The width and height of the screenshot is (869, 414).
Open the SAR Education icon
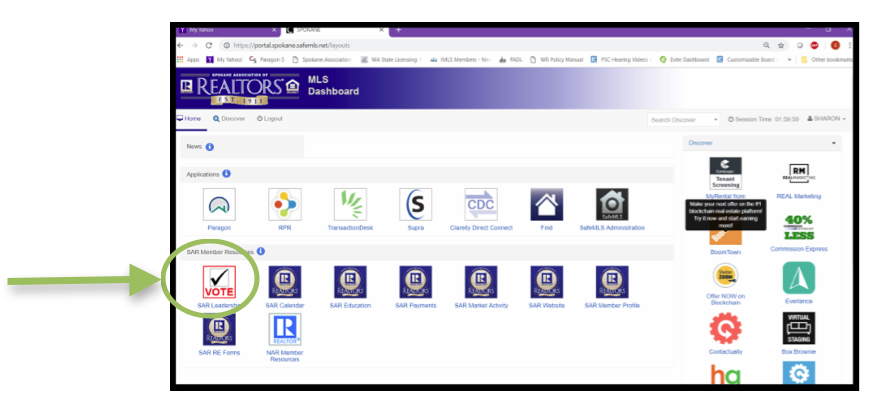350,282
